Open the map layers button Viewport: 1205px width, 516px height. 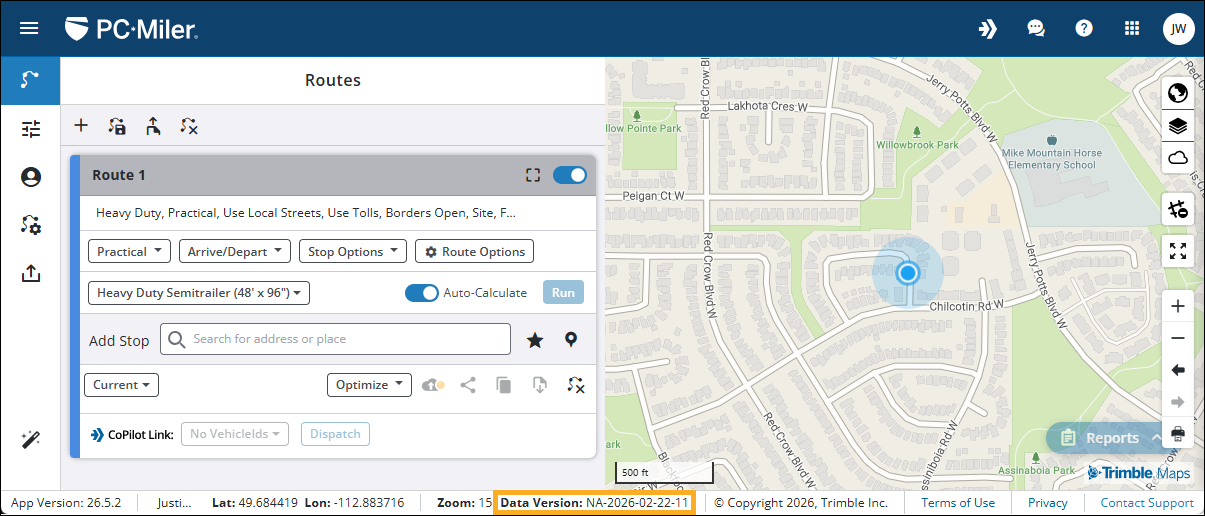[x=1177, y=126]
